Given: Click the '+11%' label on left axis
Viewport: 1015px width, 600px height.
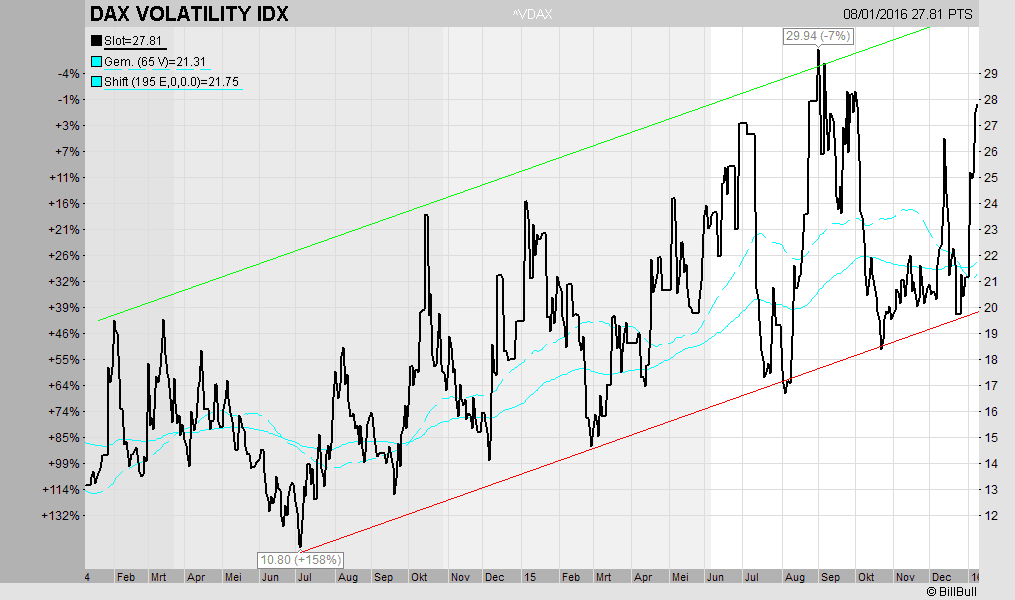Looking at the screenshot, I should click(x=65, y=177).
